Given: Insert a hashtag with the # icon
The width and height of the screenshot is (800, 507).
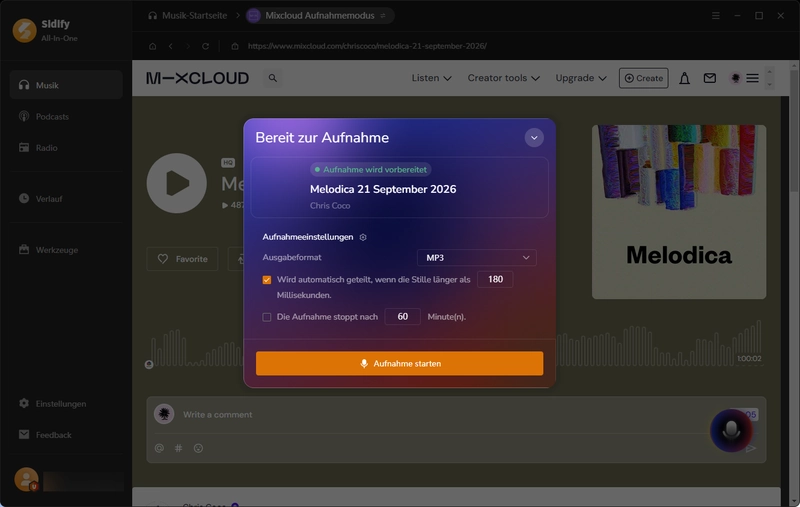Looking at the screenshot, I should tap(178, 448).
